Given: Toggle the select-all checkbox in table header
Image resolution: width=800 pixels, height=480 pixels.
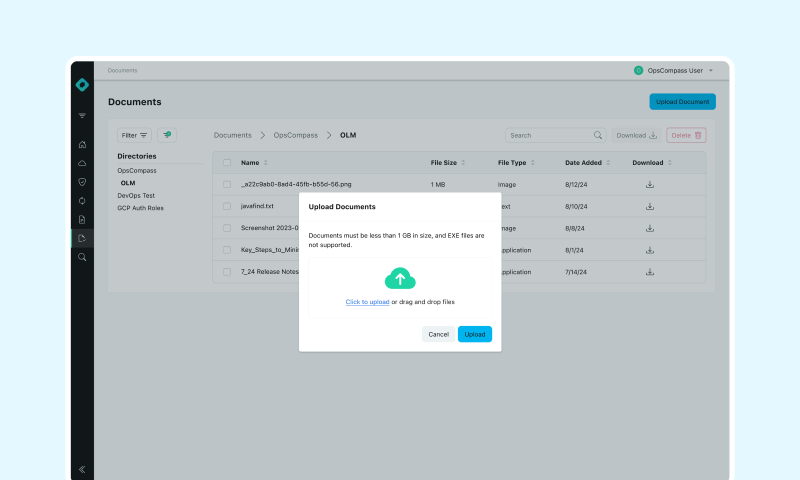Looking at the screenshot, I should (x=227, y=163).
